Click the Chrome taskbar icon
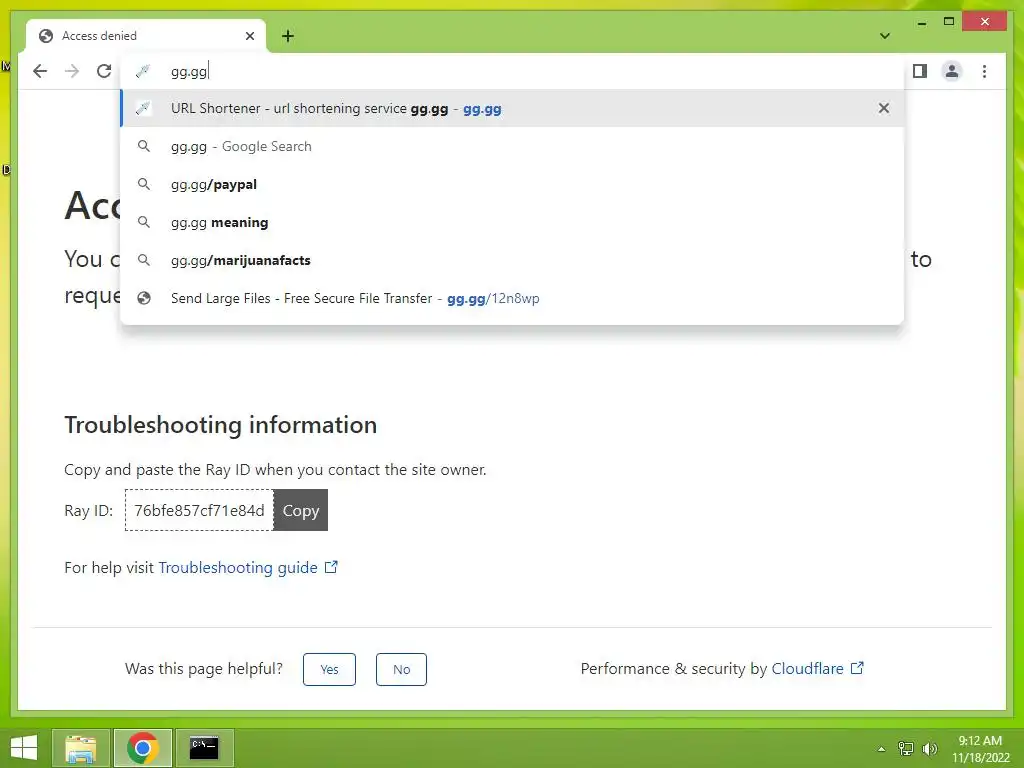1024x768 pixels. (x=143, y=748)
